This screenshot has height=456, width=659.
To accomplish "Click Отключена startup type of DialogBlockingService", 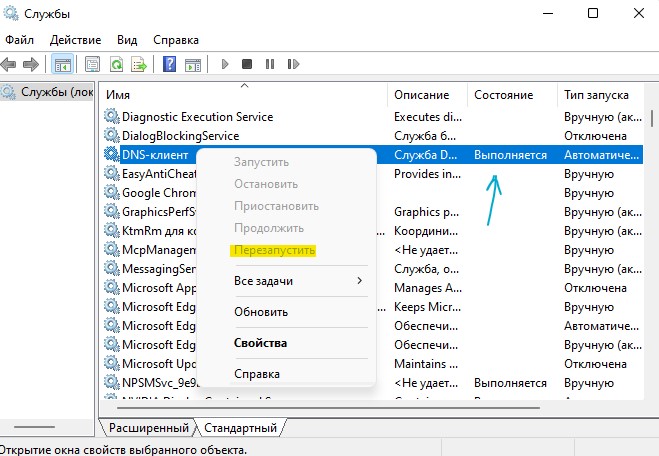I will pos(595,136).
